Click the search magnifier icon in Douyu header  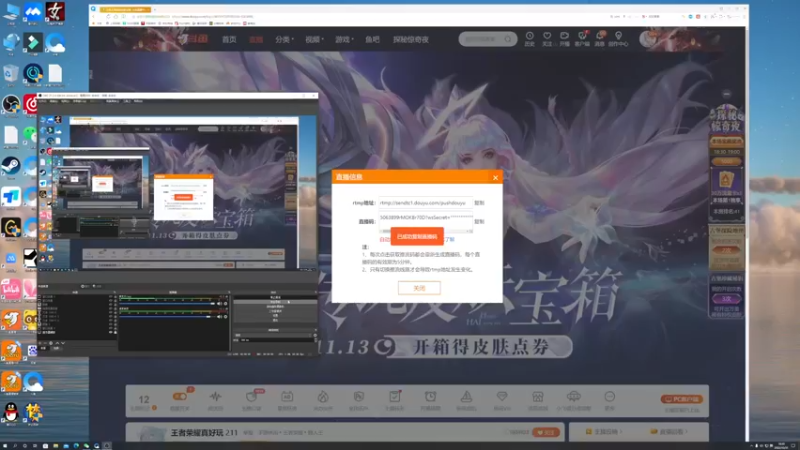pyautogui.click(x=508, y=39)
